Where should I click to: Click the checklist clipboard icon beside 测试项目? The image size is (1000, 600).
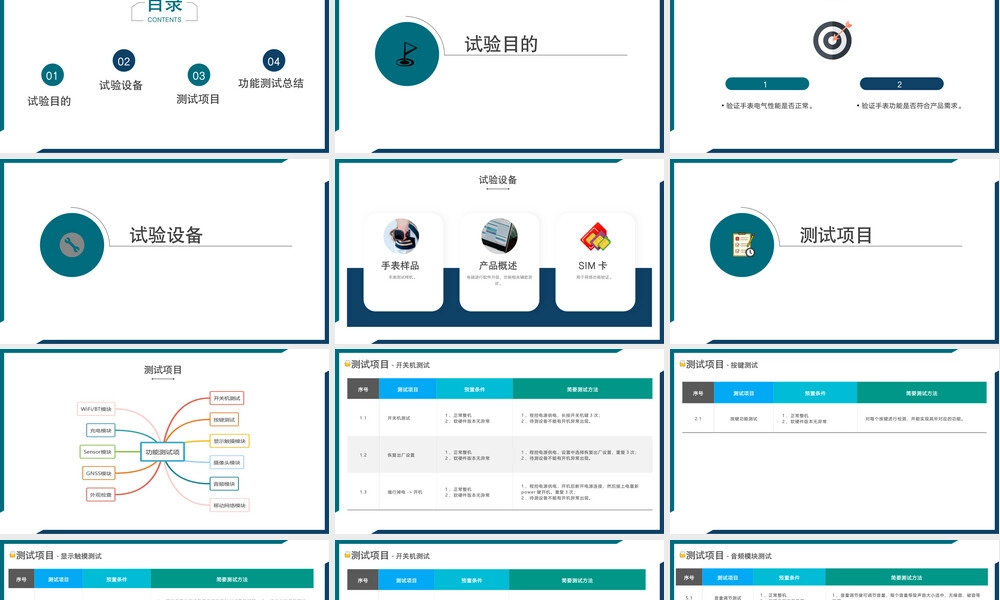coord(742,245)
